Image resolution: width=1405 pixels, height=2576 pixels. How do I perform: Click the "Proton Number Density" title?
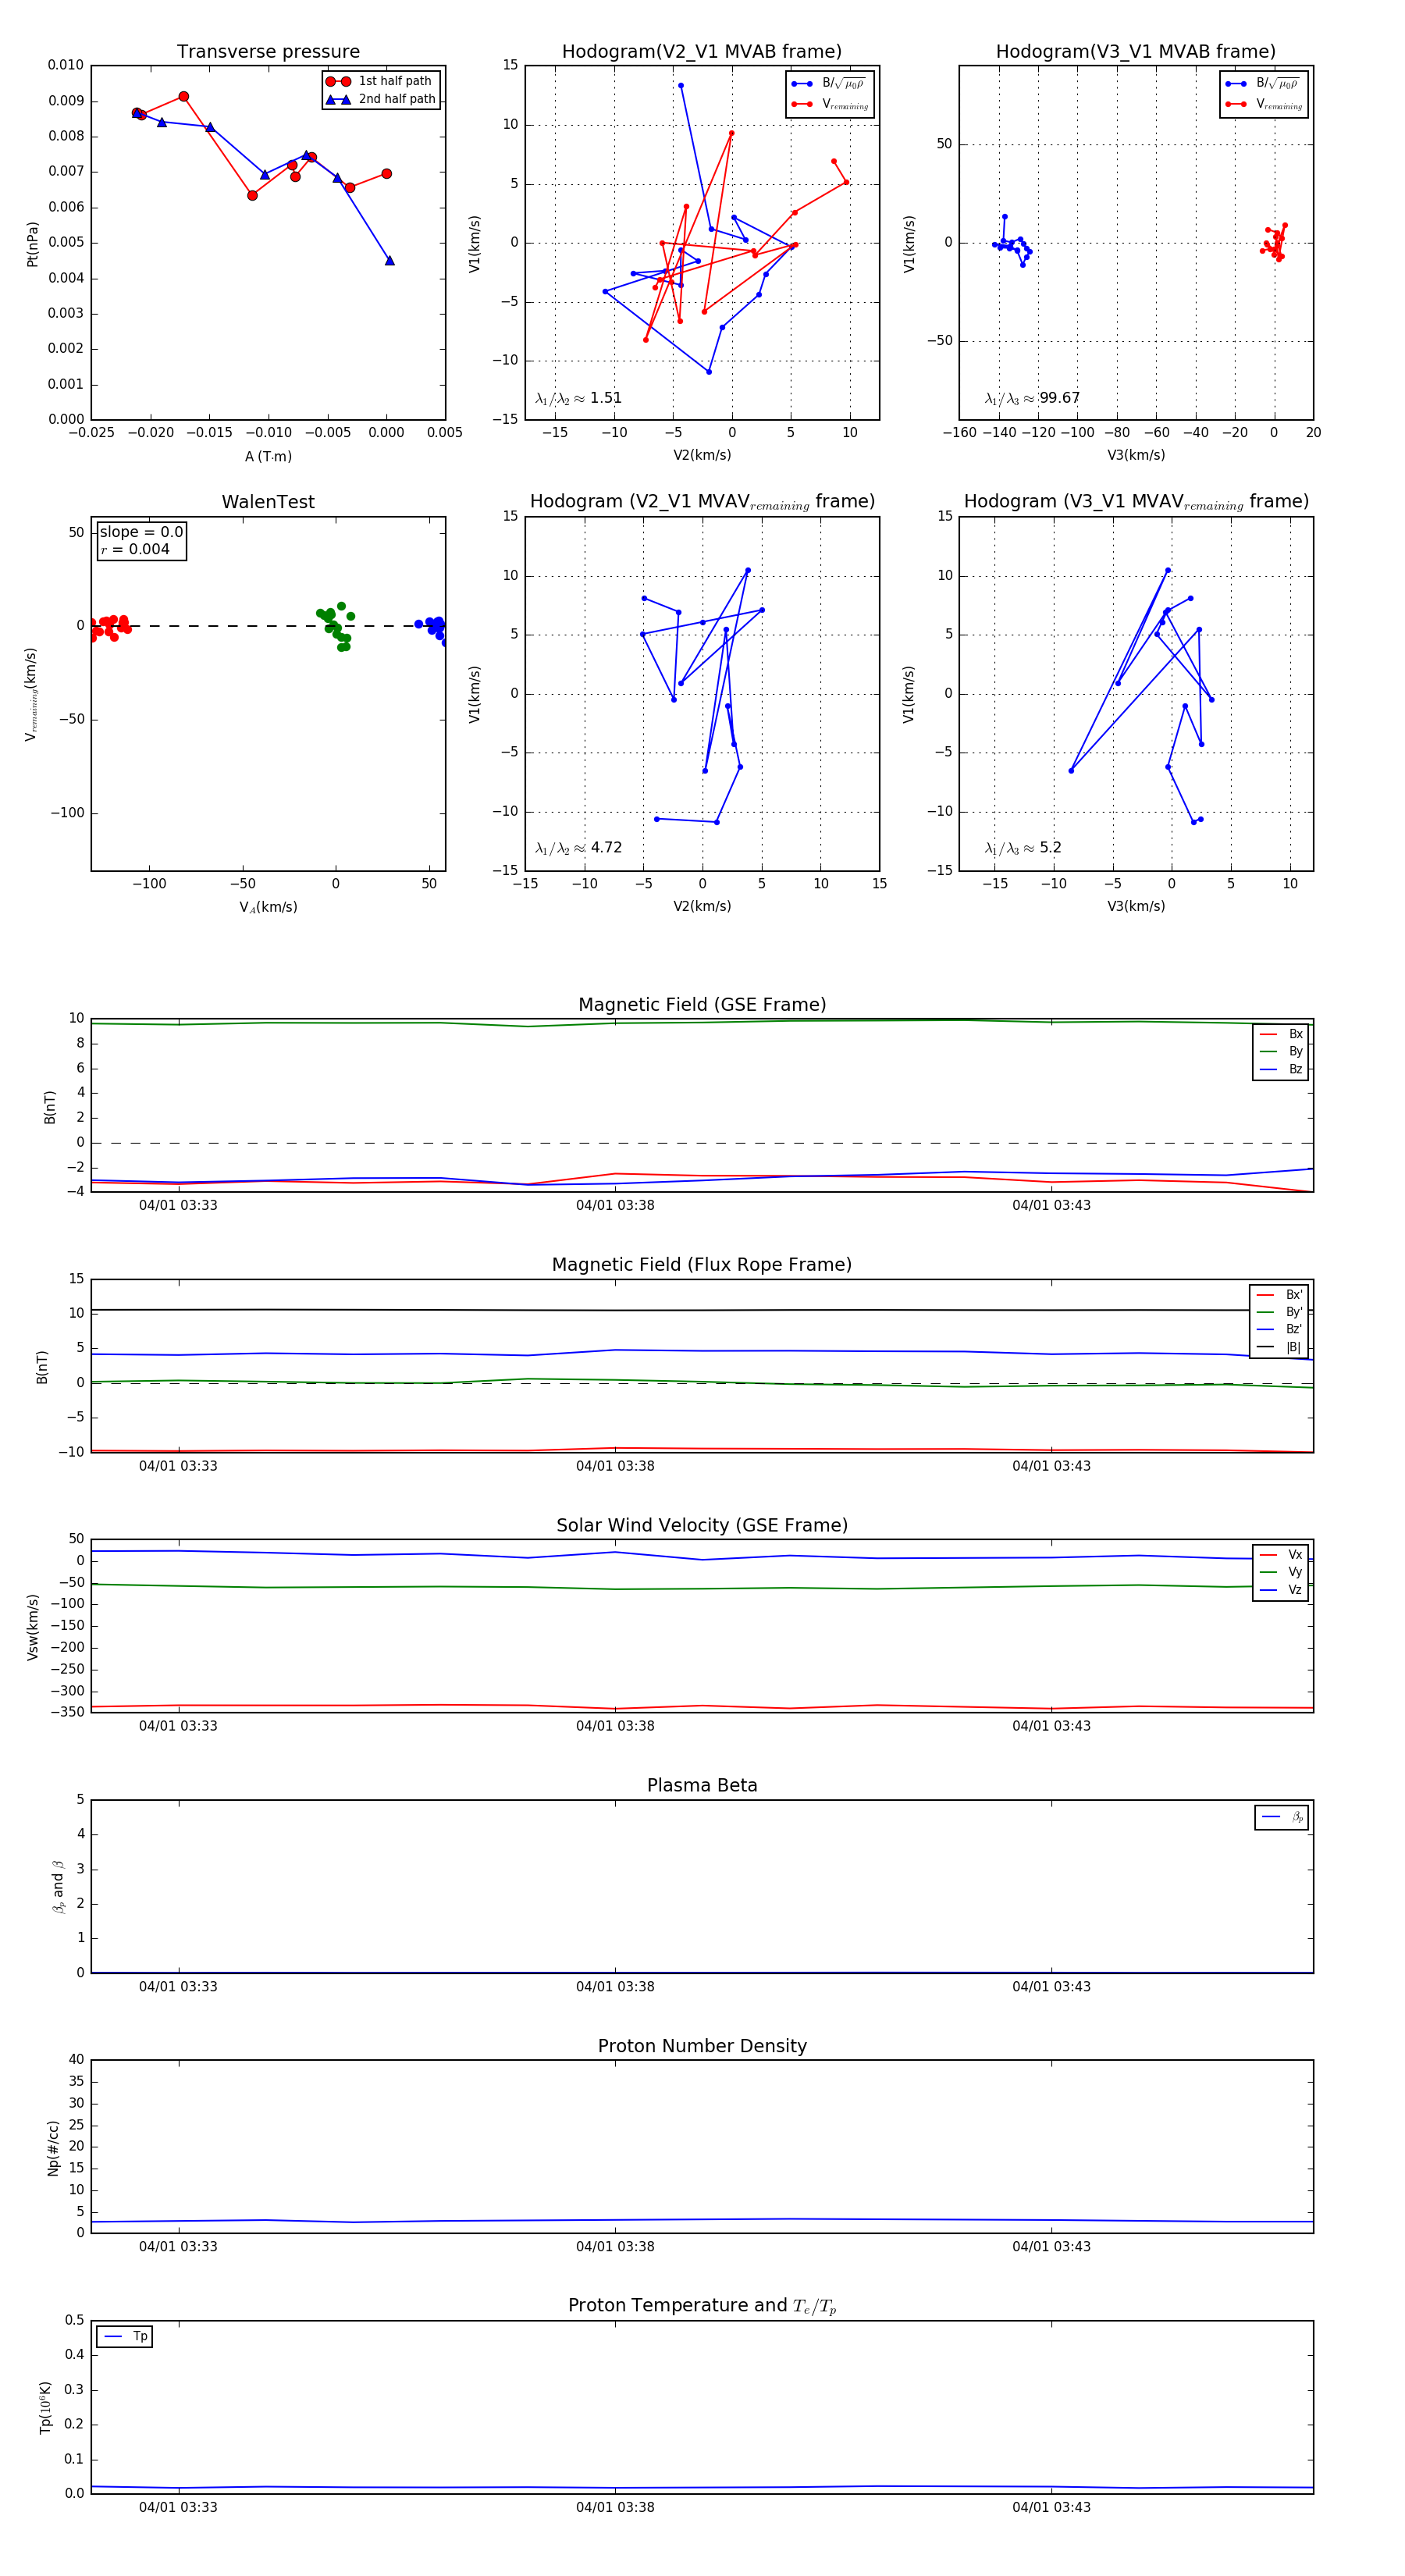702,2046
